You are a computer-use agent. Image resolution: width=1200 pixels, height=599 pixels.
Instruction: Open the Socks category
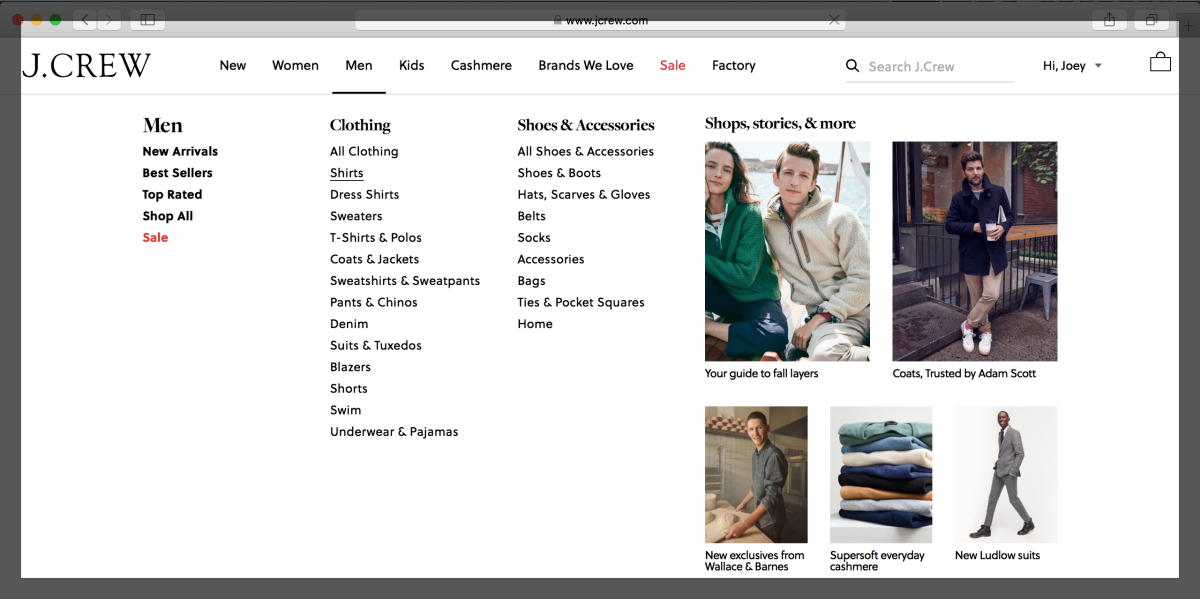point(534,238)
